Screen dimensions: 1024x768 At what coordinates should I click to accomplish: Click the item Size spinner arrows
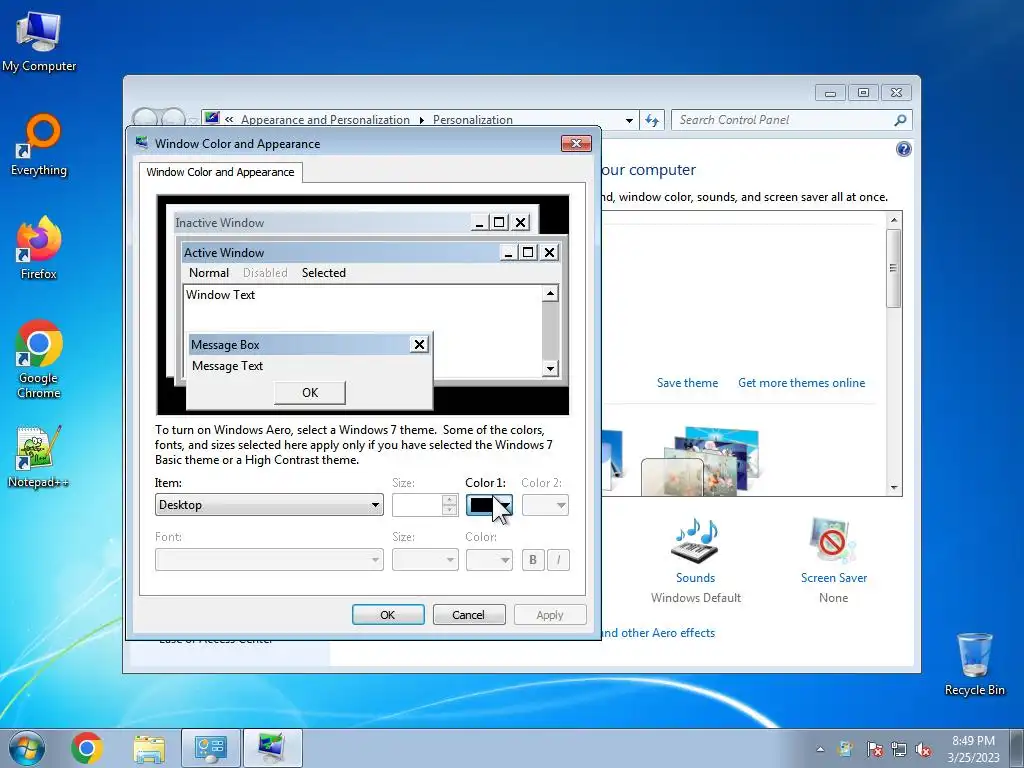(449, 505)
